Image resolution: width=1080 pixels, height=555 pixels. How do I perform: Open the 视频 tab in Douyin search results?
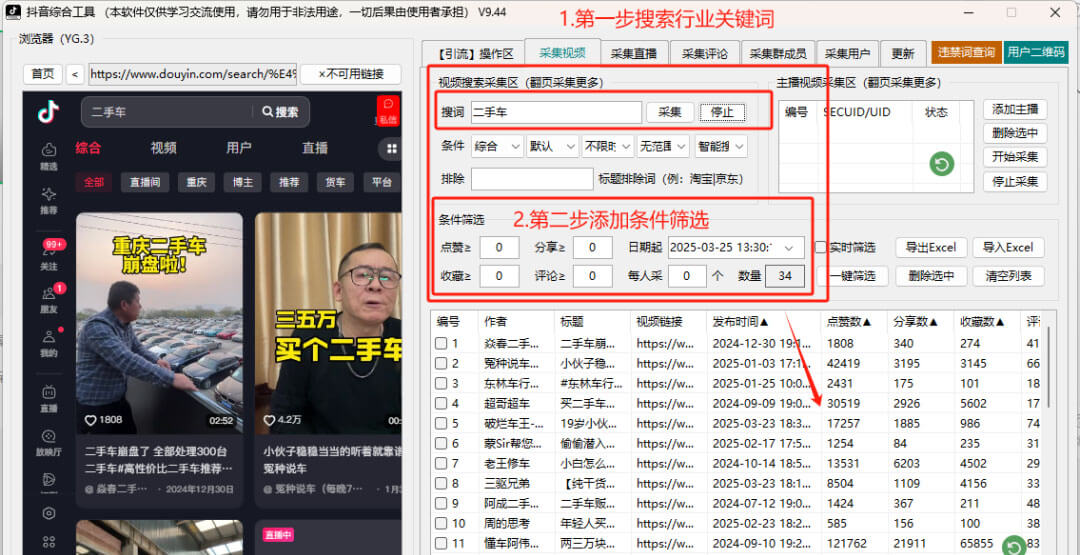(x=163, y=148)
